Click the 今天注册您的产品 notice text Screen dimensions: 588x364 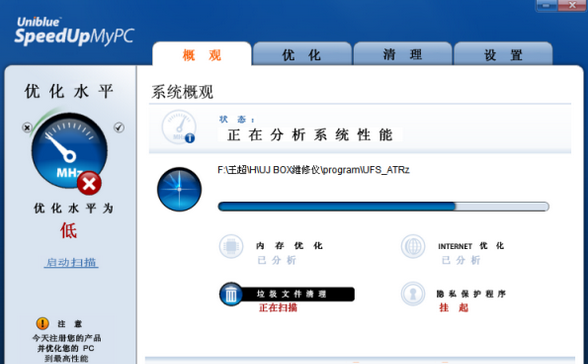(67, 348)
